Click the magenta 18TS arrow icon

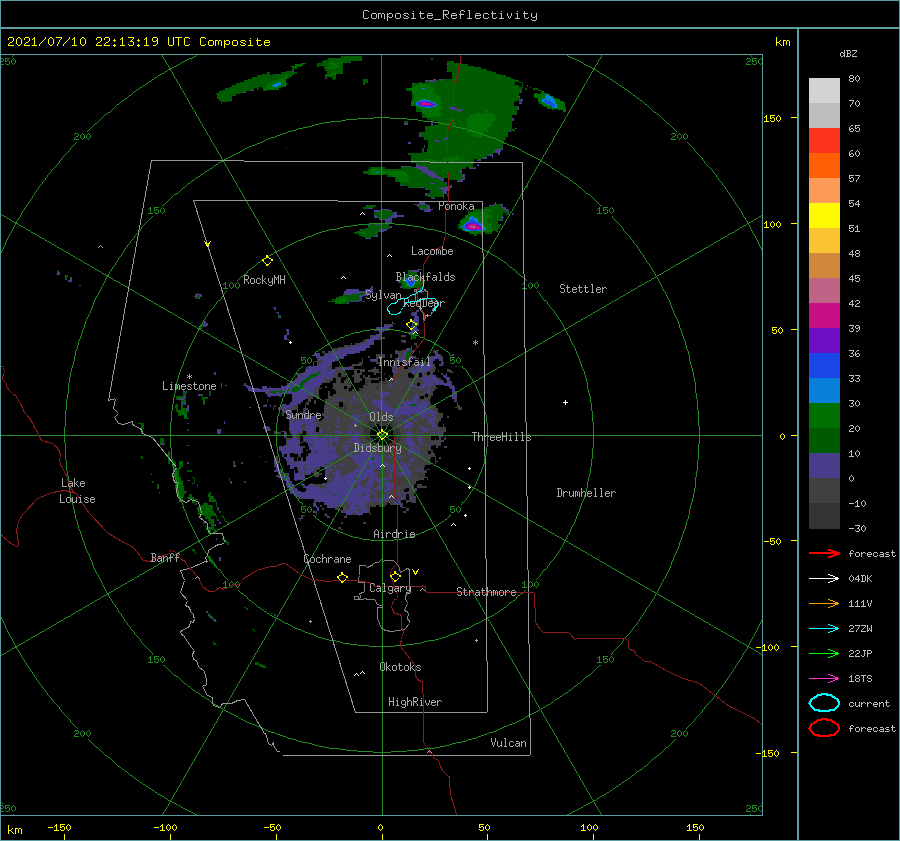[824, 679]
